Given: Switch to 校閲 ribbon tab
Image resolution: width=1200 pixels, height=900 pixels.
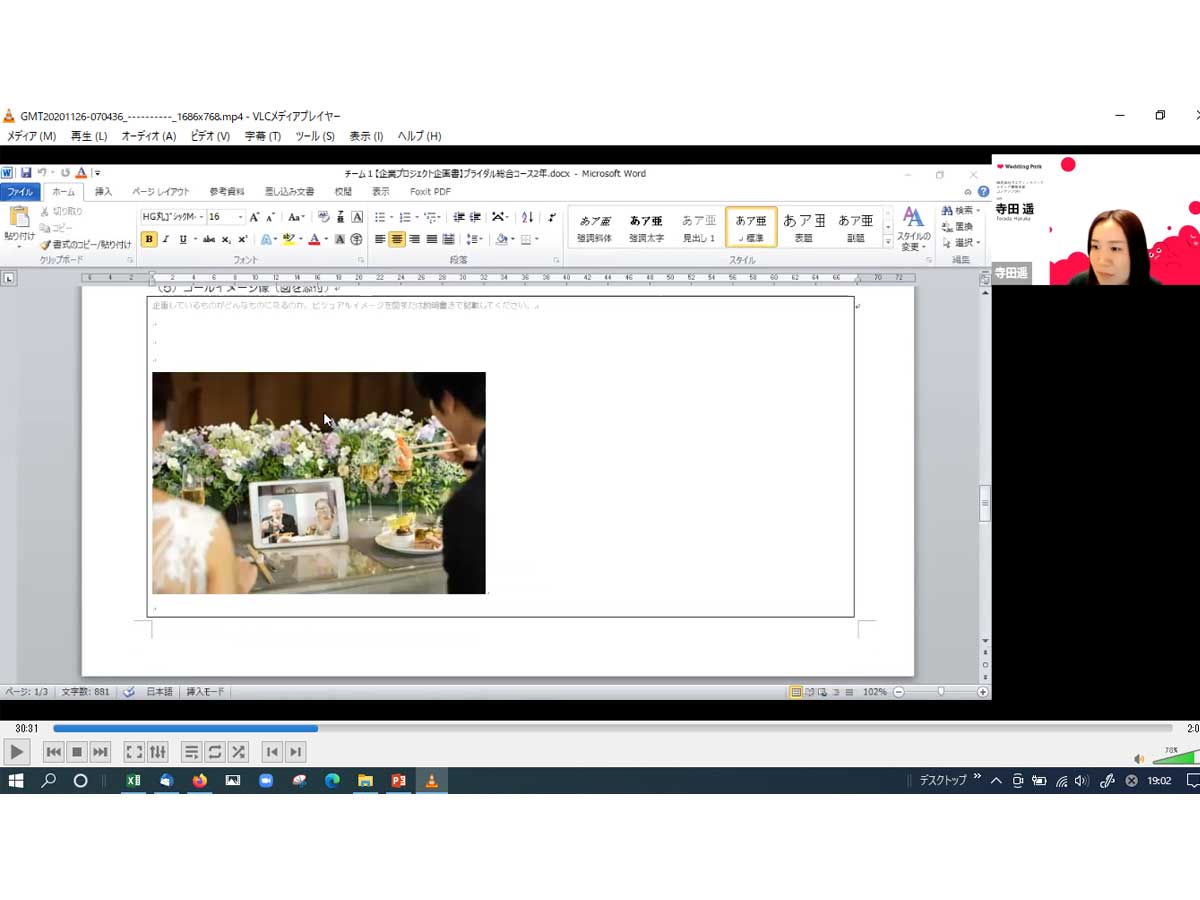Looking at the screenshot, I should pyautogui.click(x=343, y=192).
